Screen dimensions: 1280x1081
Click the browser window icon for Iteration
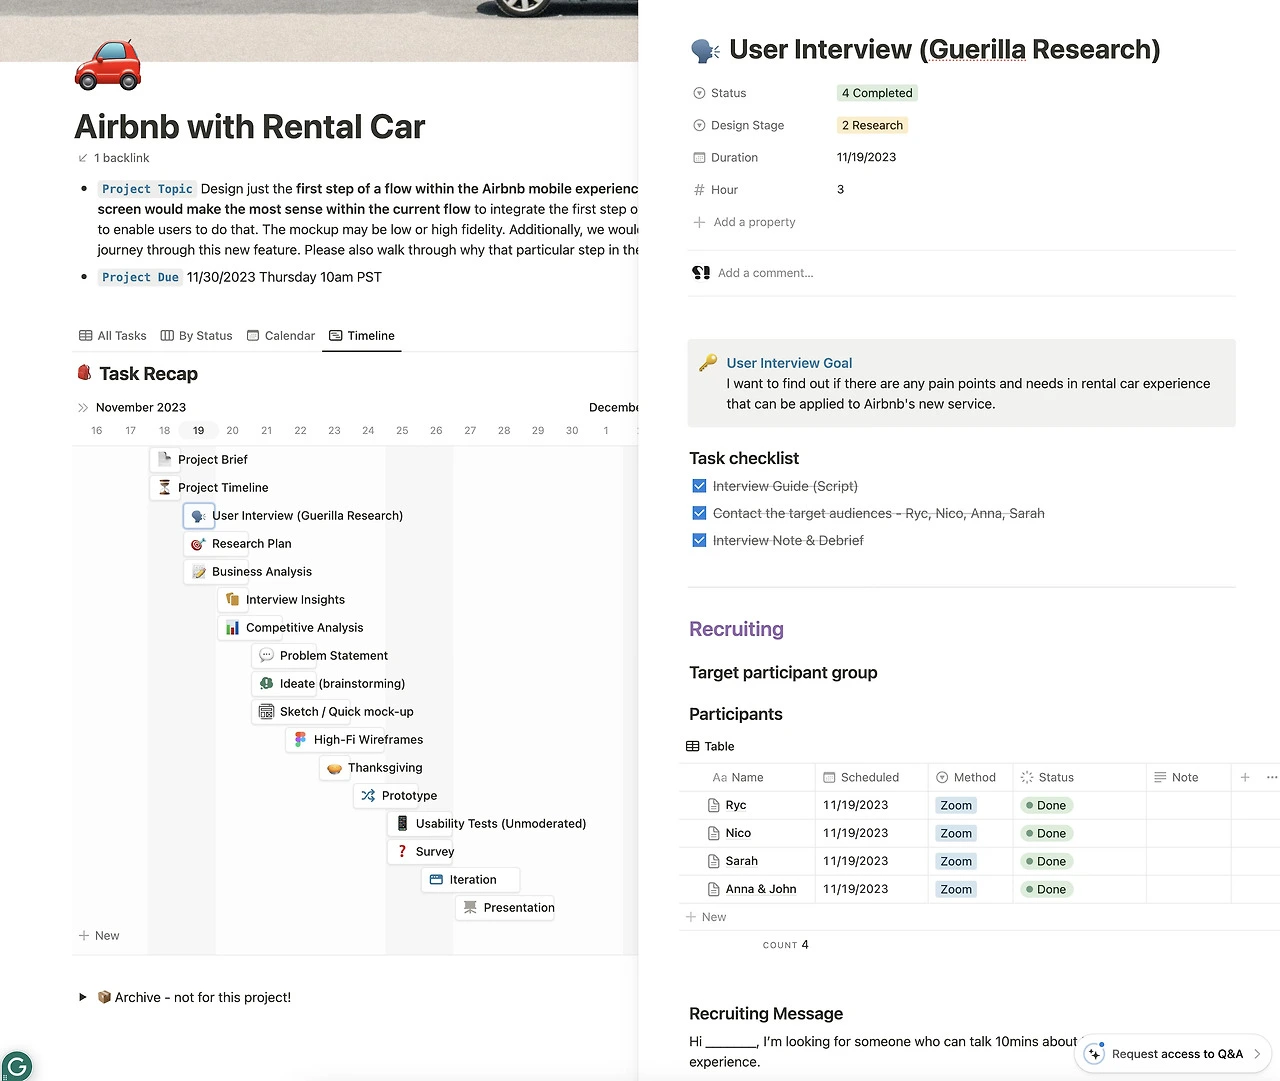[x=436, y=880]
